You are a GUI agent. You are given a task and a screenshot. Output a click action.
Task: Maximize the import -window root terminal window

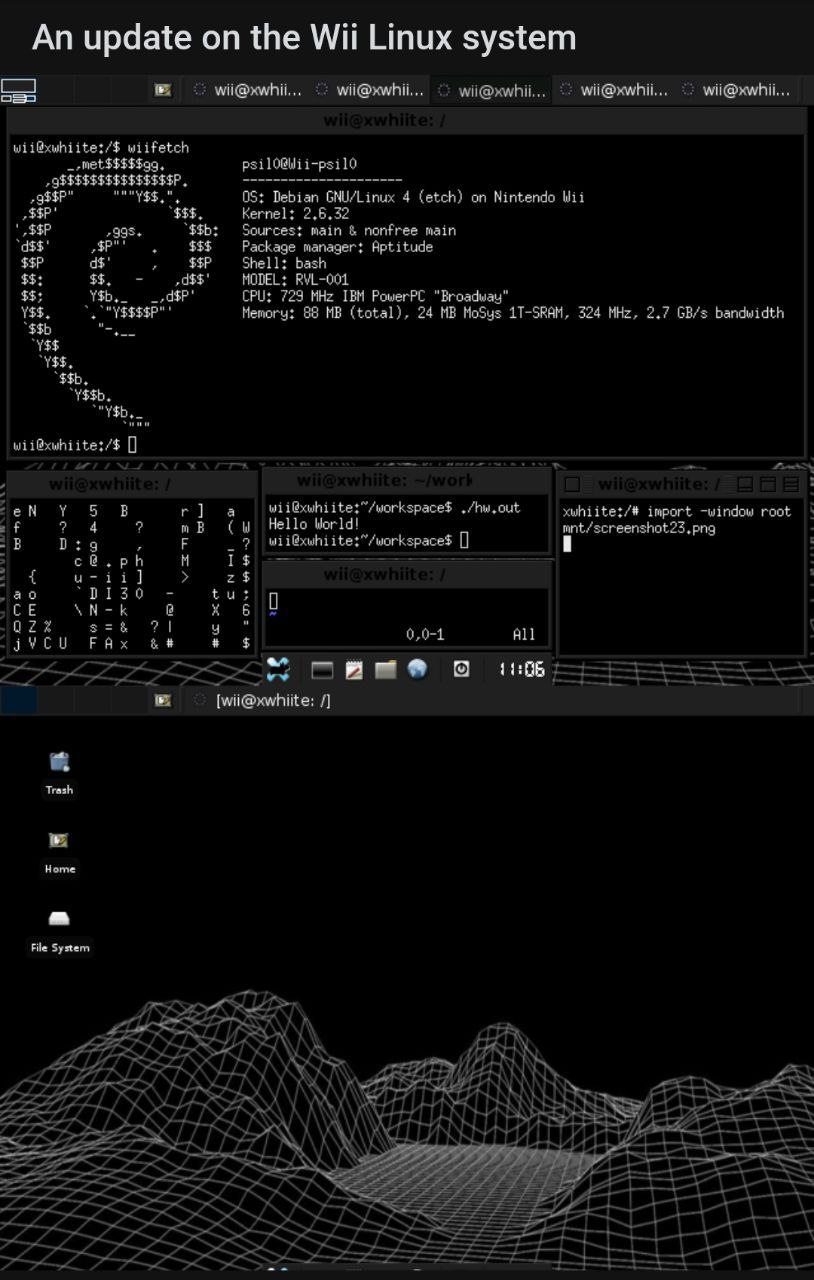point(768,484)
